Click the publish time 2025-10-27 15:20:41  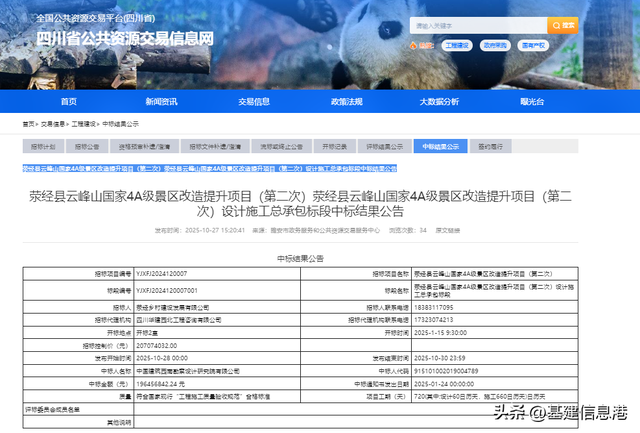(x=215, y=231)
